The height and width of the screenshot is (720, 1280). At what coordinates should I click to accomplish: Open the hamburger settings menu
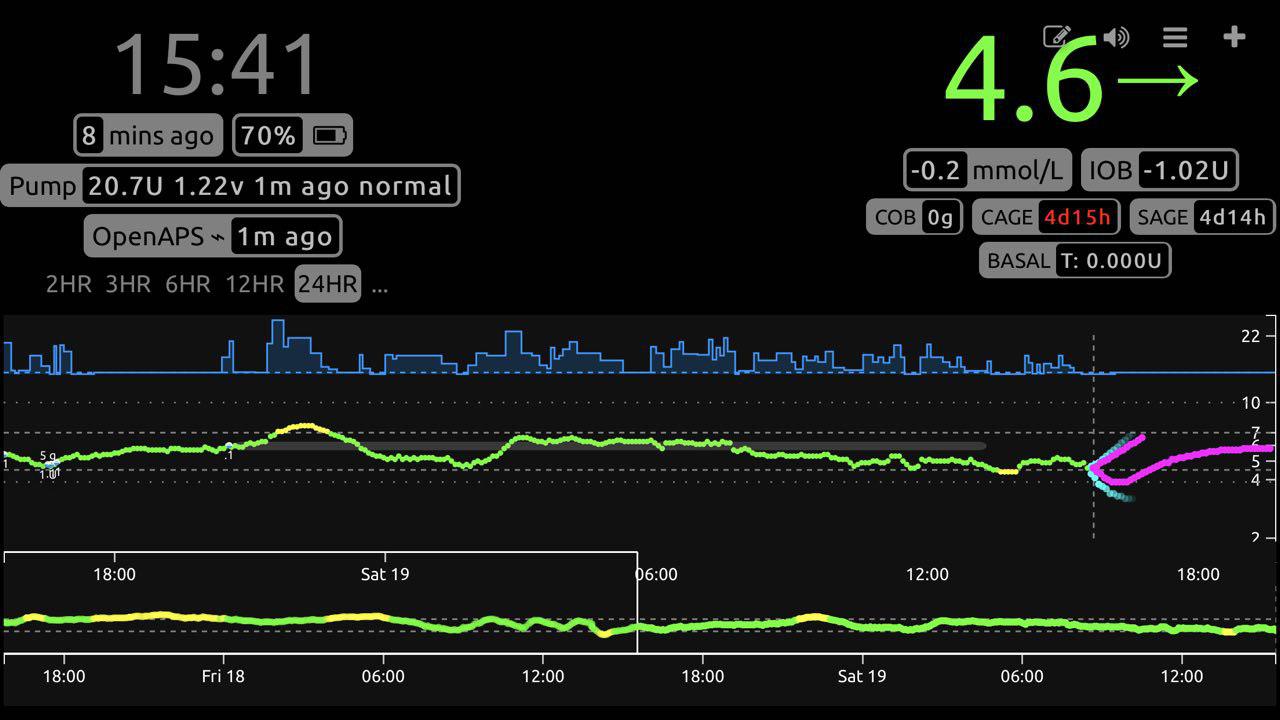1175,37
